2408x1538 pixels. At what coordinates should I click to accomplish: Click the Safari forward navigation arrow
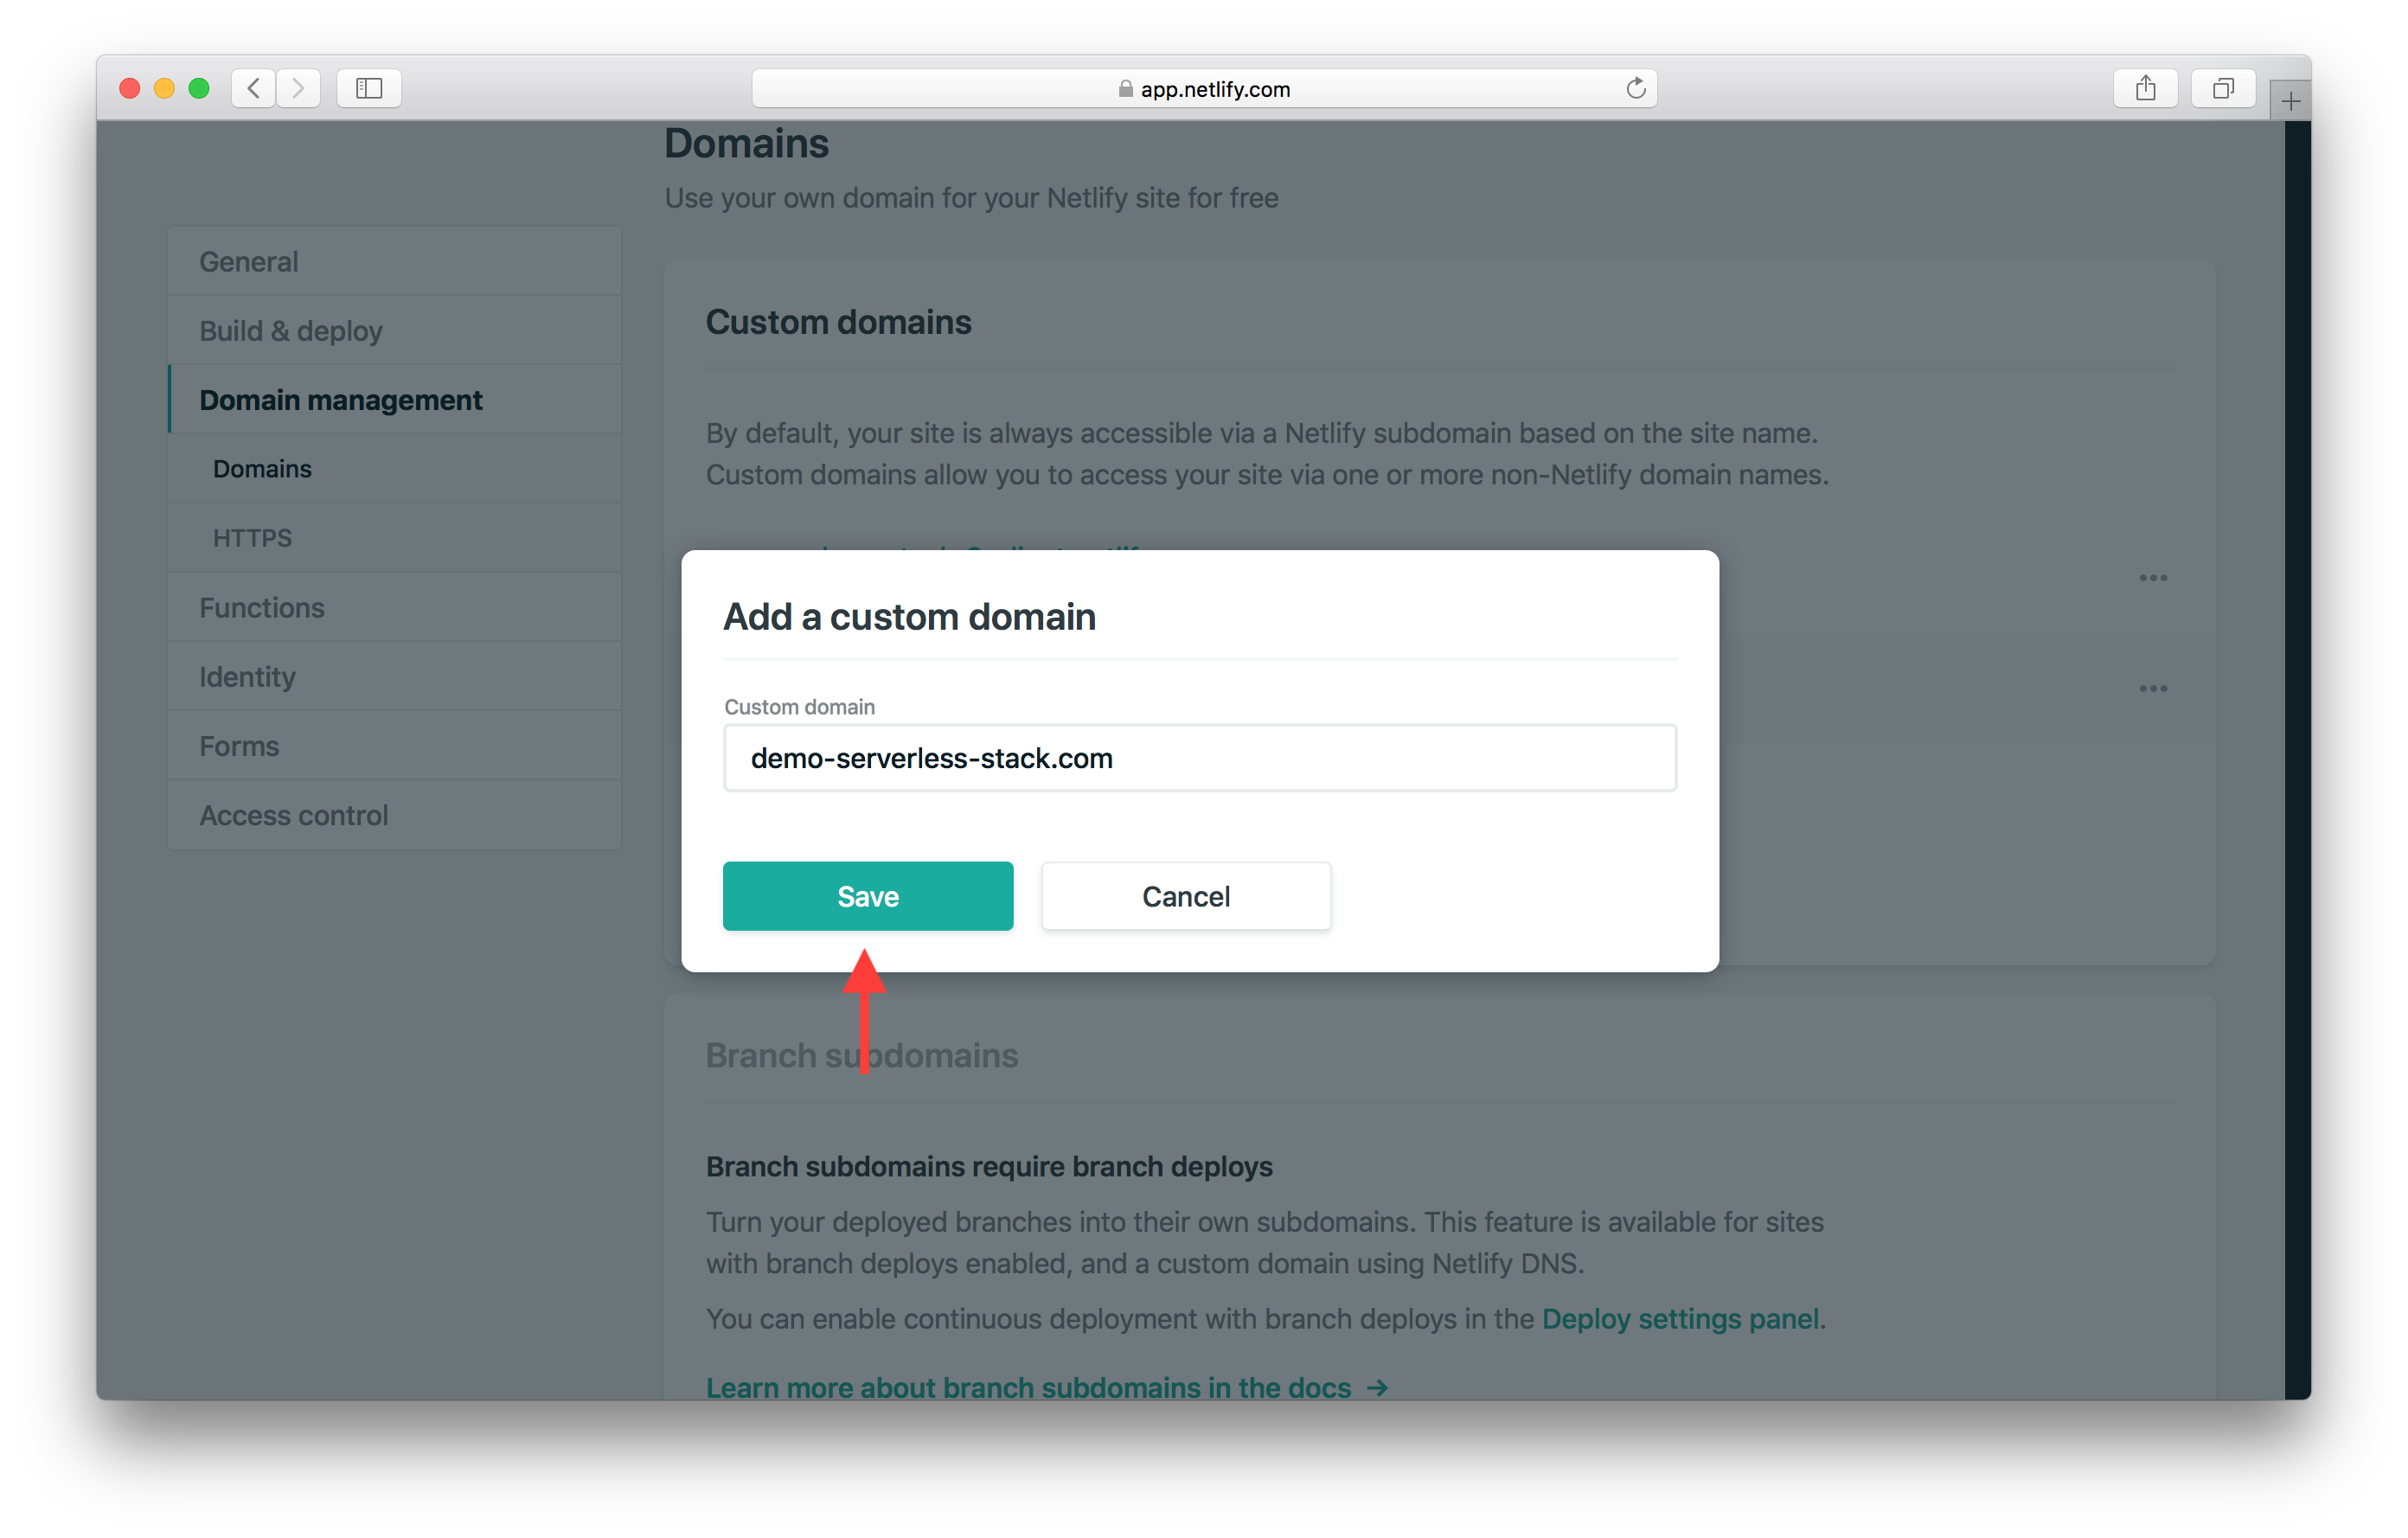tap(298, 89)
